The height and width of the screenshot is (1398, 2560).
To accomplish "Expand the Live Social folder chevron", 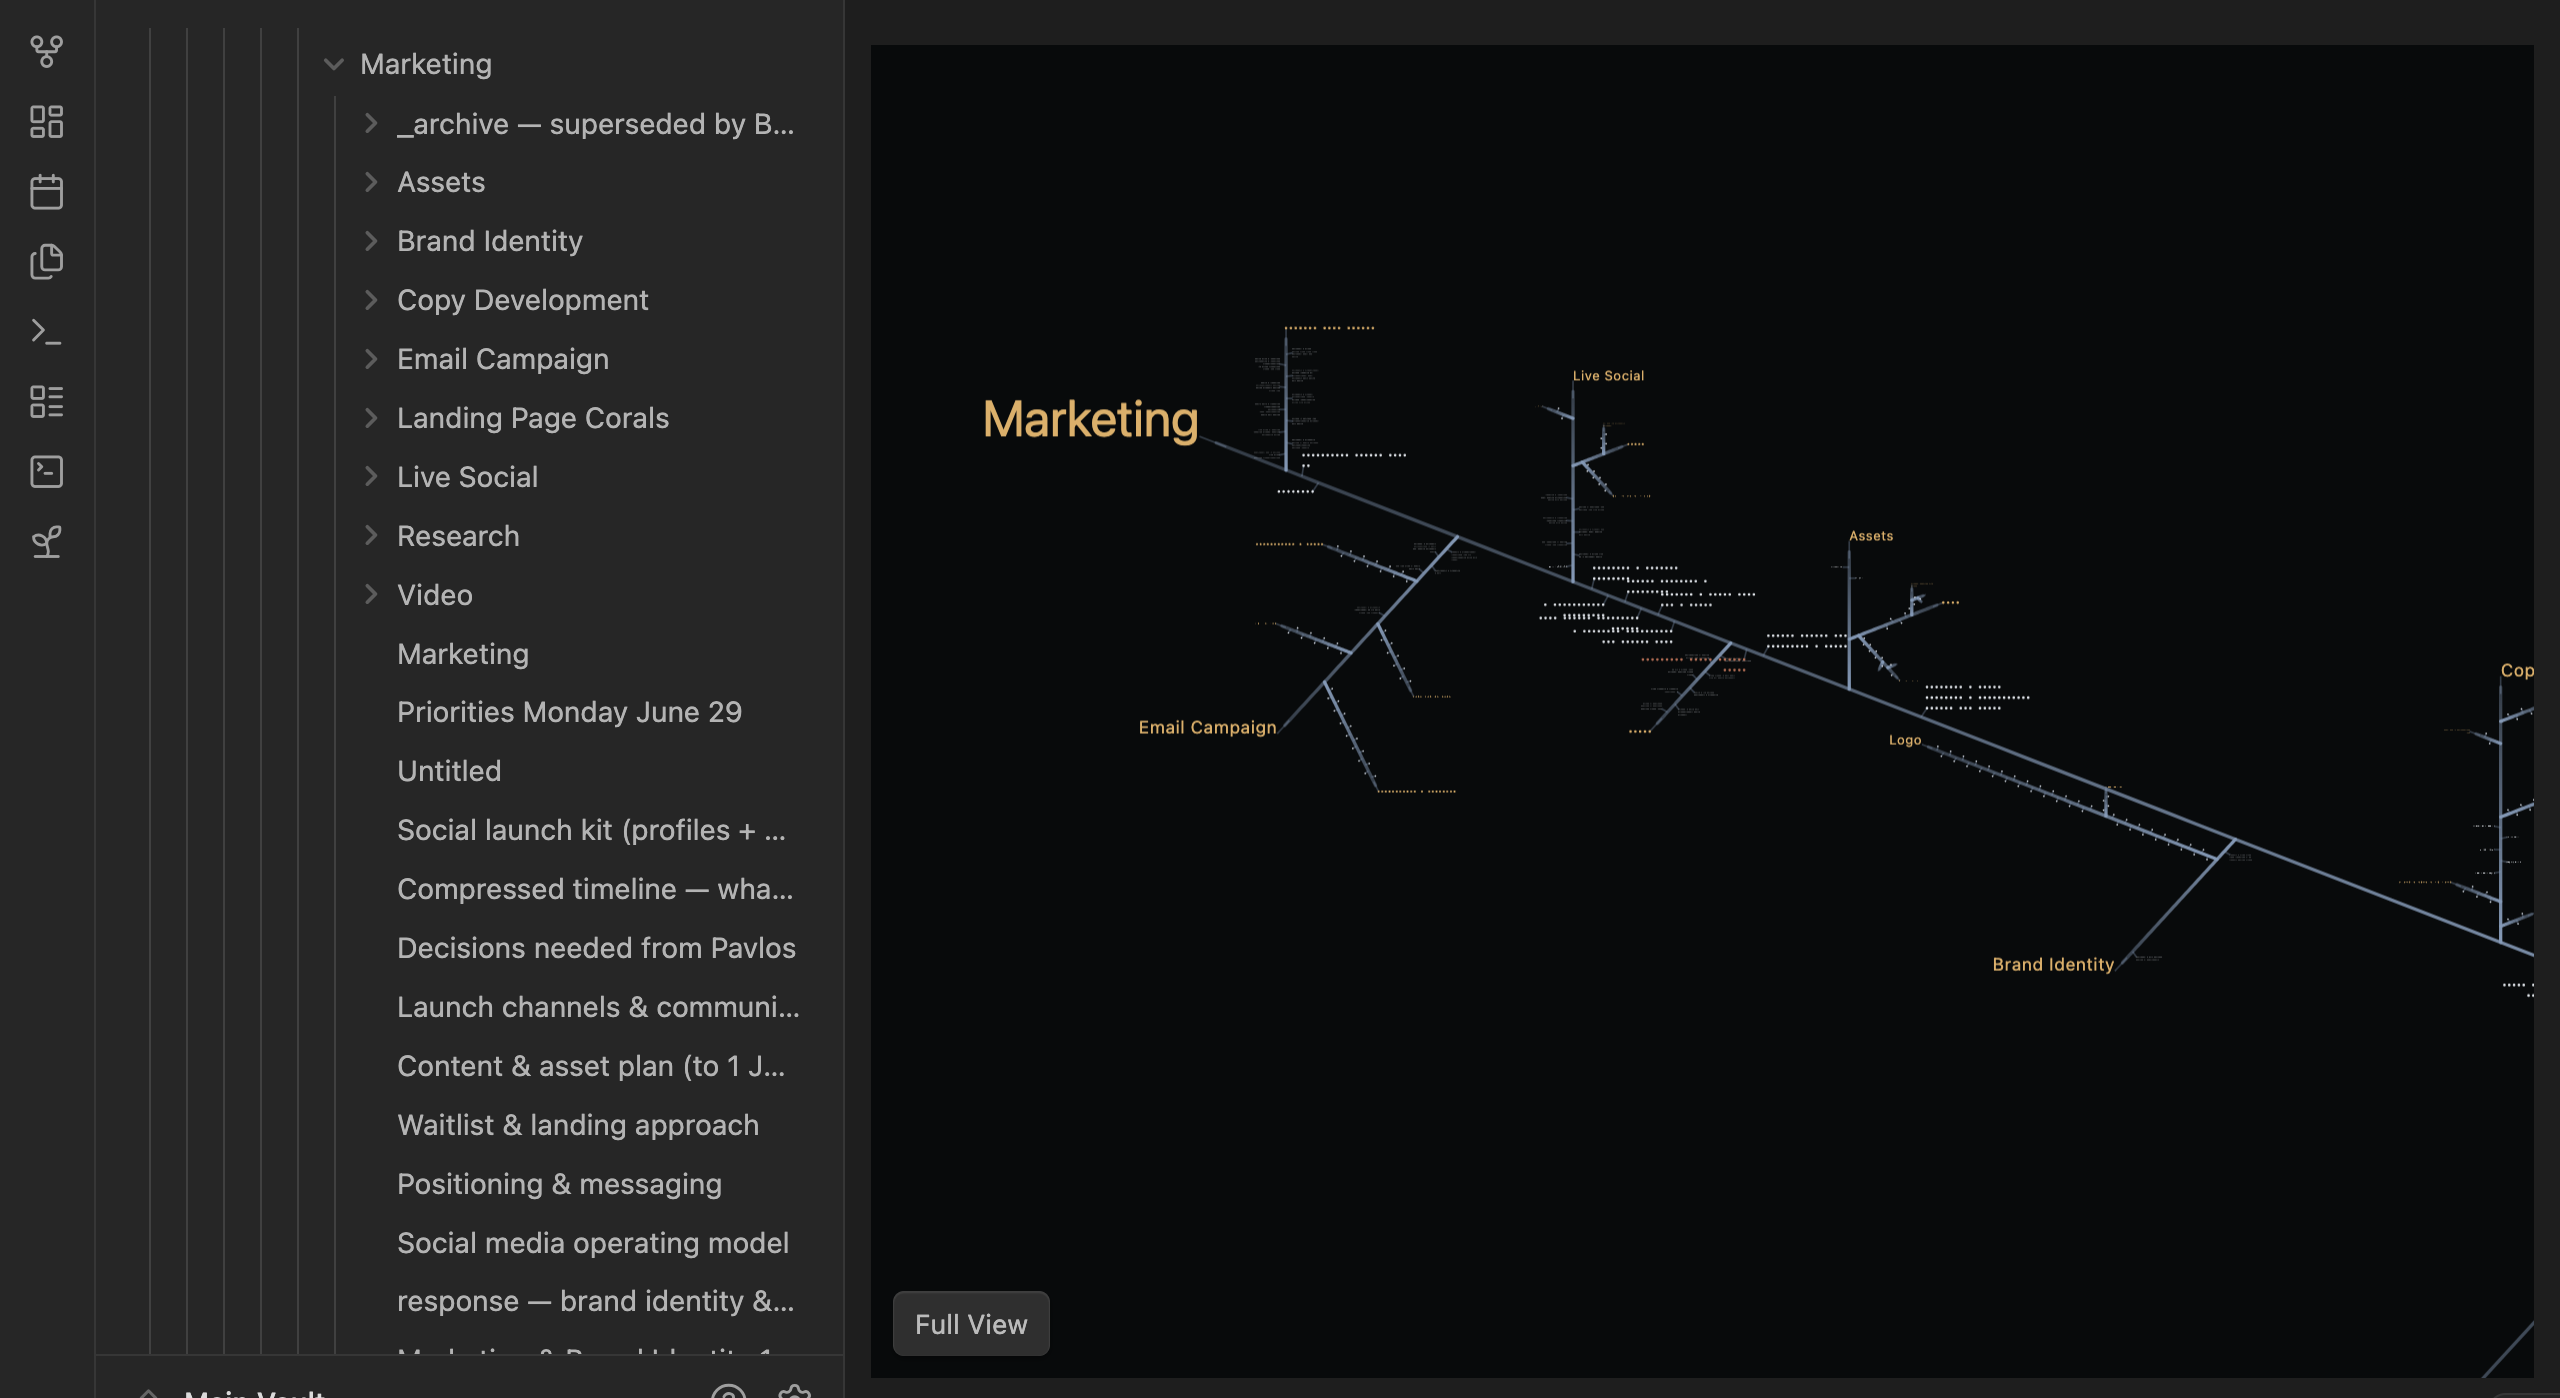I will pyautogui.click(x=371, y=477).
